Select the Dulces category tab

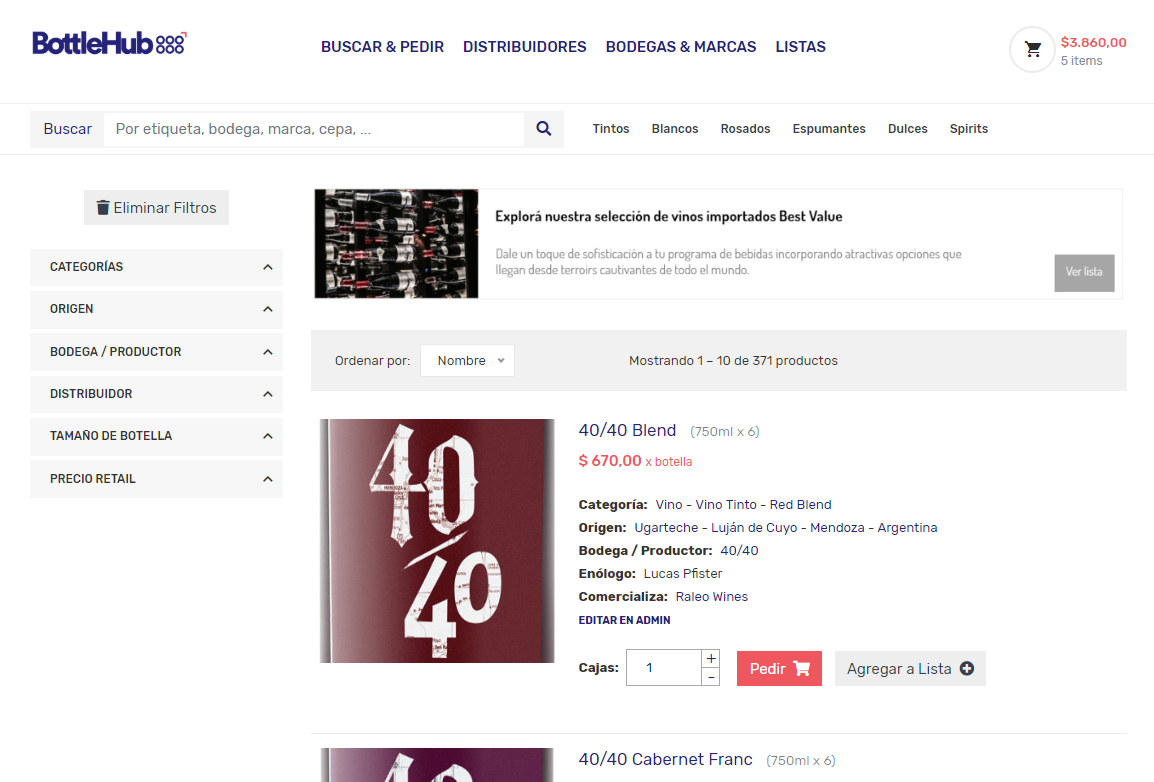pyautogui.click(x=907, y=129)
